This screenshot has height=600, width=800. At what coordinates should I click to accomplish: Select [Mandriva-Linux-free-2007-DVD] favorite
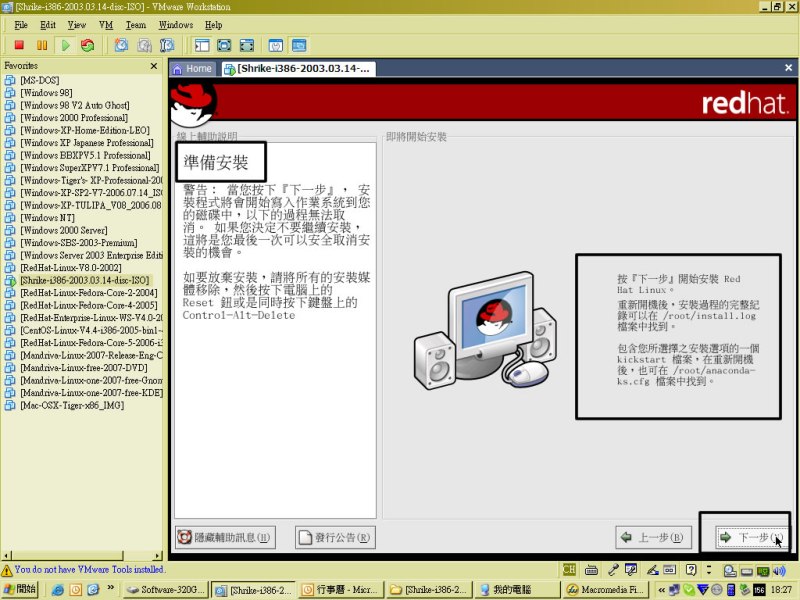click(84, 368)
